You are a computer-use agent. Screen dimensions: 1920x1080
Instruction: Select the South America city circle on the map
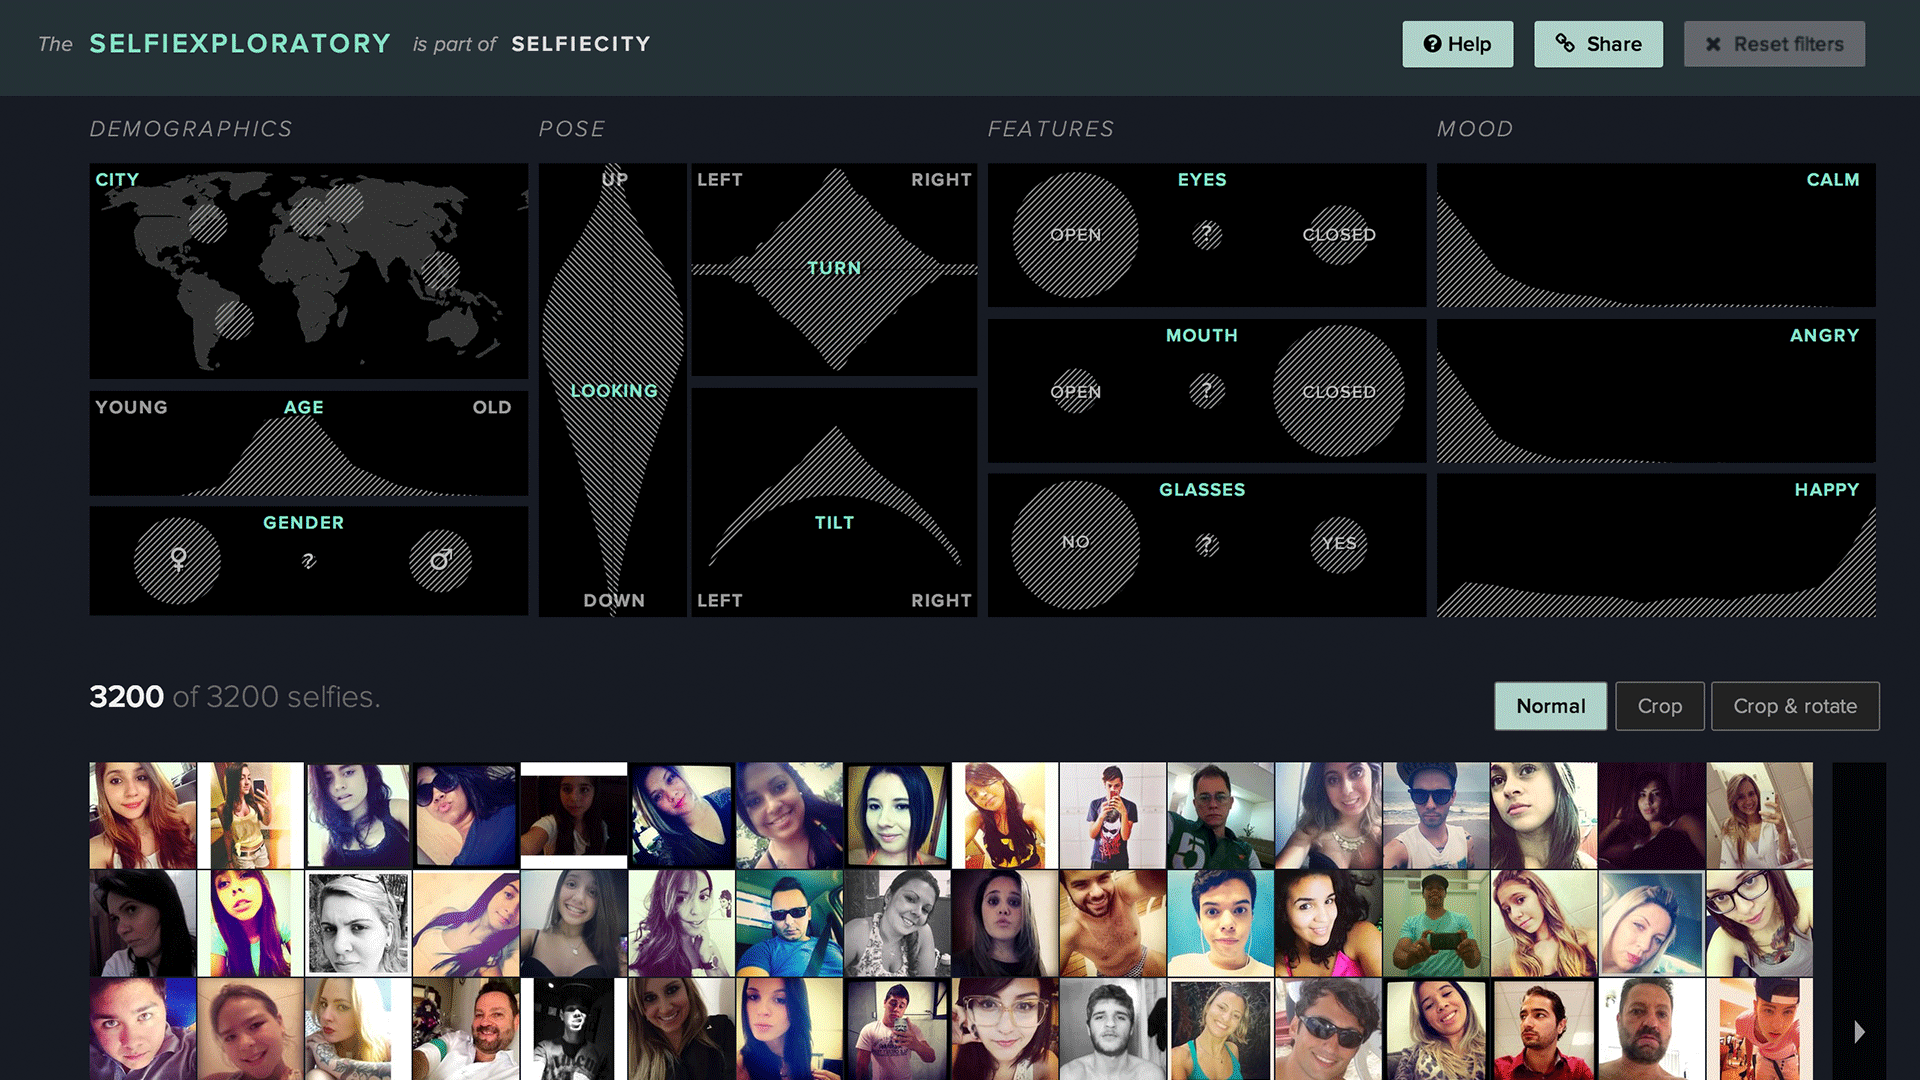[x=234, y=320]
